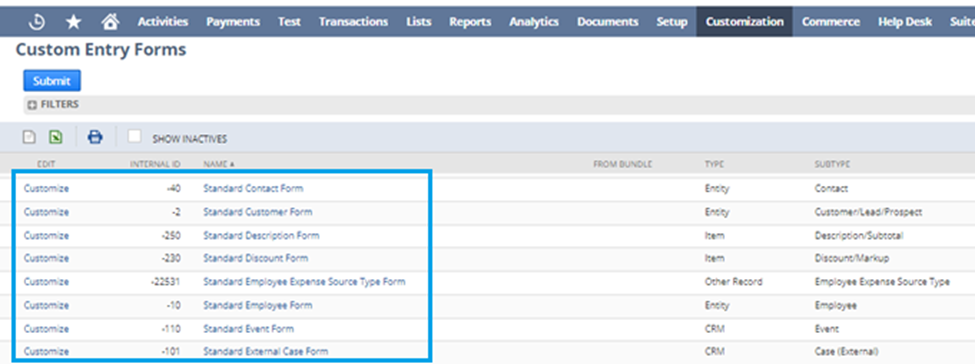Select the Discount/Markup subtype cell
The height and width of the screenshot is (364, 975).
(852, 258)
